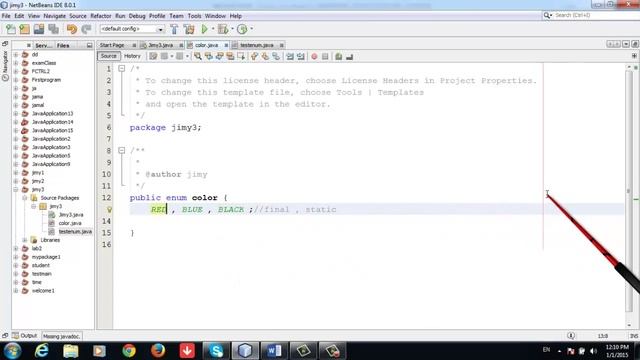Select testenum.java in the project tree
This screenshot has height=360, width=640.
[75, 231]
